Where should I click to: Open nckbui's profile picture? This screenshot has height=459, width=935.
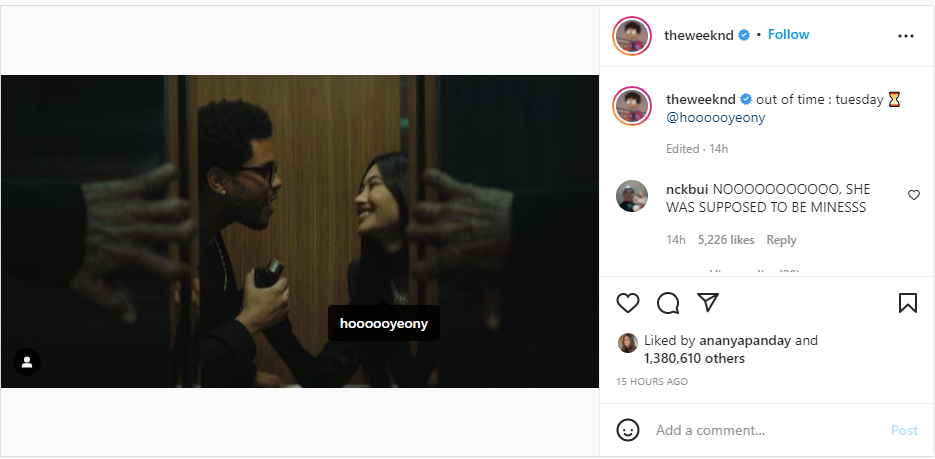pos(632,196)
